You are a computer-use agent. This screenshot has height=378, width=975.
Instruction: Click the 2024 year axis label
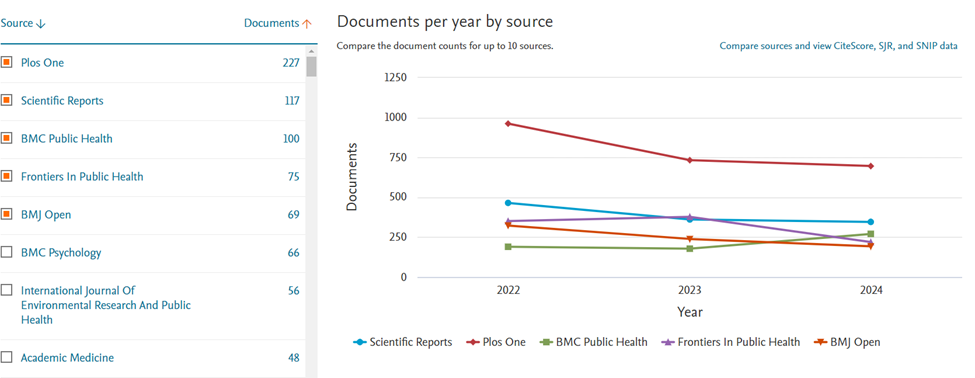click(x=871, y=290)
